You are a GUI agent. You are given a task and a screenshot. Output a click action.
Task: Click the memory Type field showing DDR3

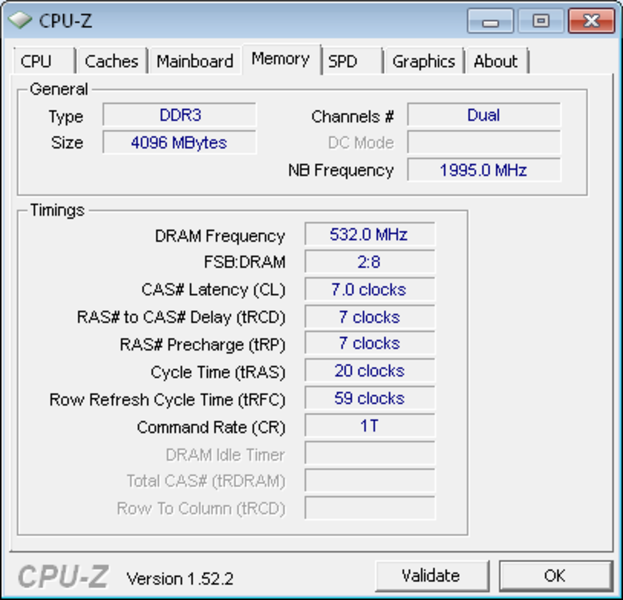click(180, 115)
